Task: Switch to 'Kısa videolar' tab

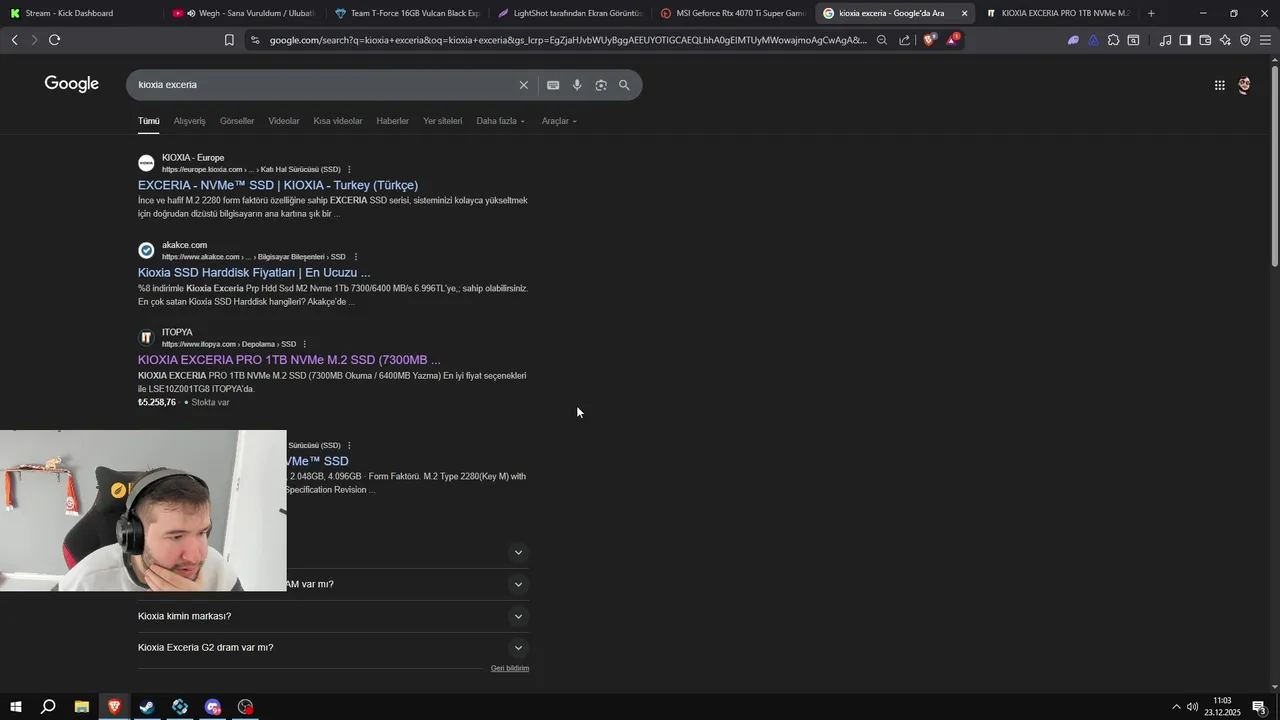Action: (338, 121)
